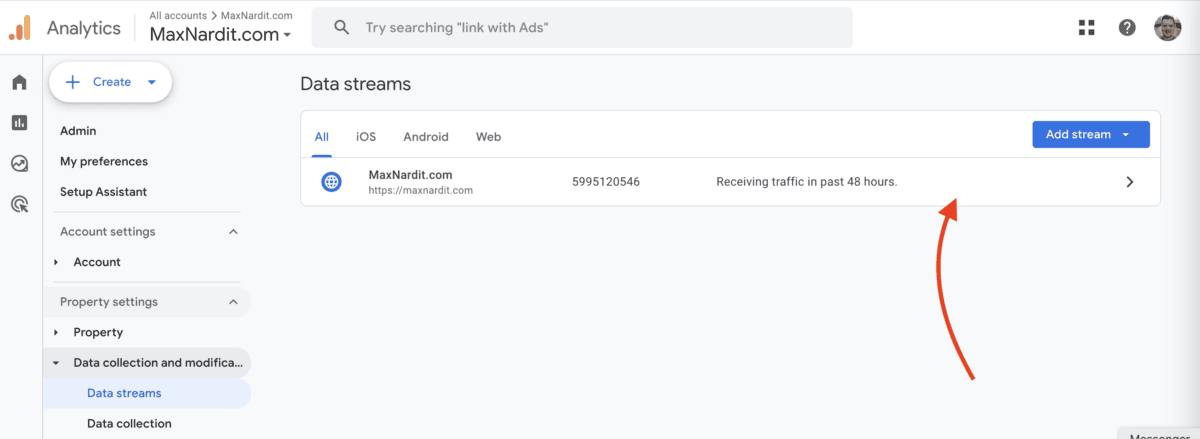Switch to the iOS tab

[x=366, y=137]
